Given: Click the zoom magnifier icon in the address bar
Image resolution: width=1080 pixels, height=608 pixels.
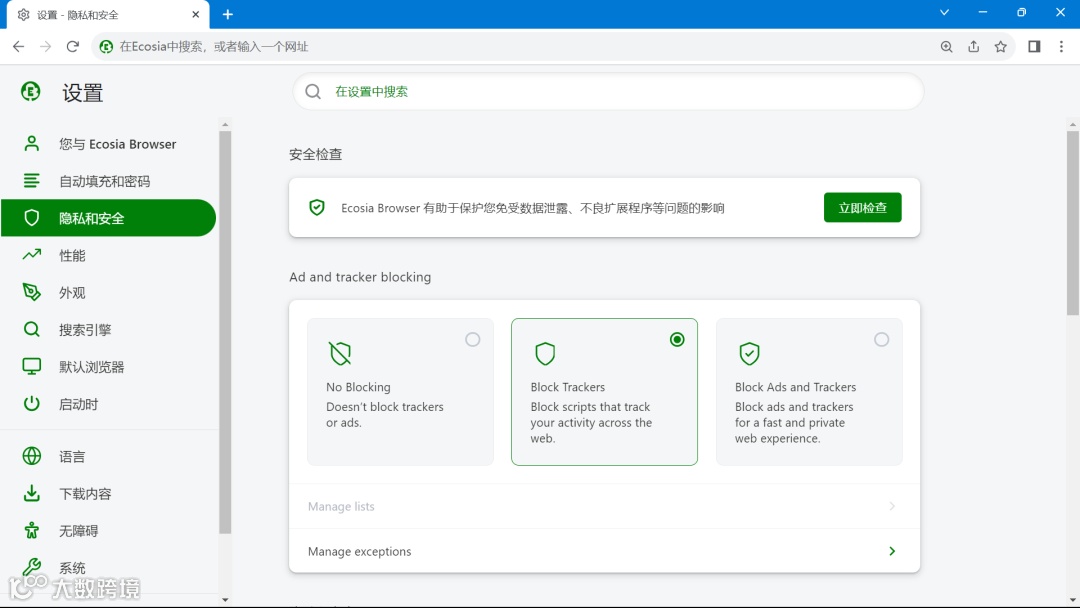Looking at the screenshot, I should [x=946, y=46].
